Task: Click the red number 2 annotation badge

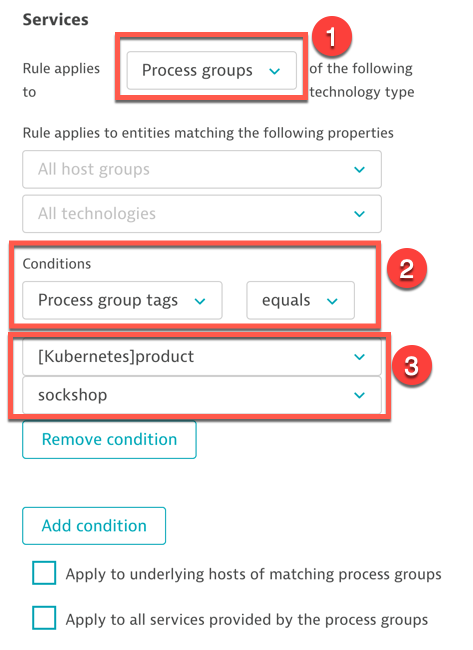Action: click(406, 268)
